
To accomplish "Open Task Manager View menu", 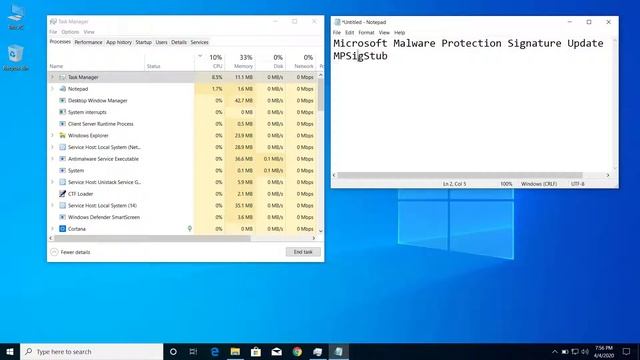I will click(89, 32).
